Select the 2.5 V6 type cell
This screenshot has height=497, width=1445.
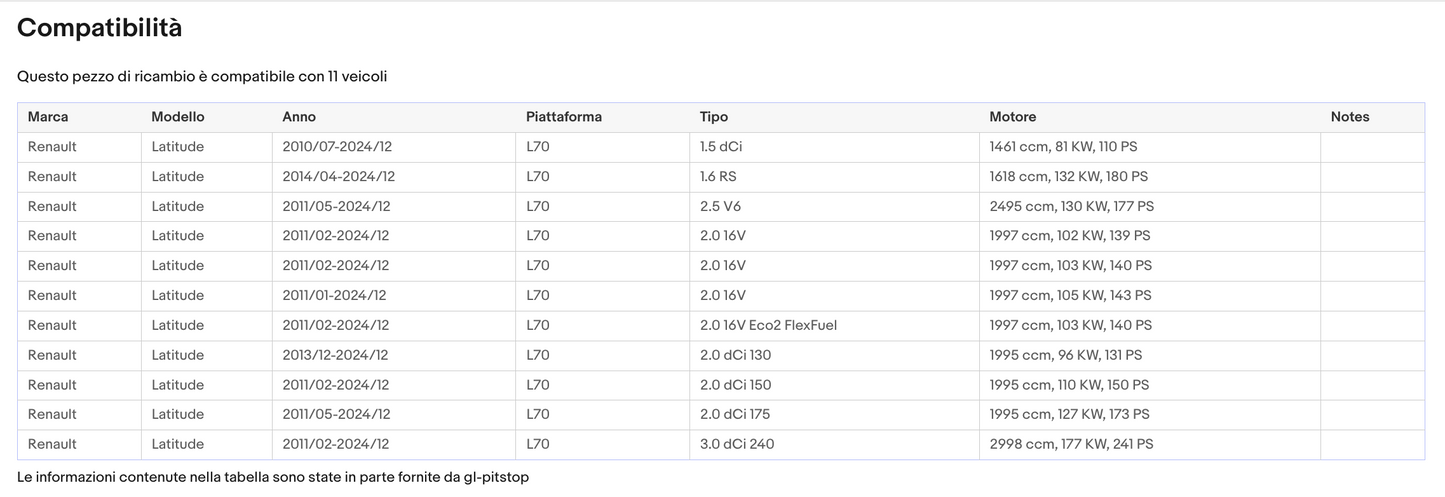[x=720, y=207]
